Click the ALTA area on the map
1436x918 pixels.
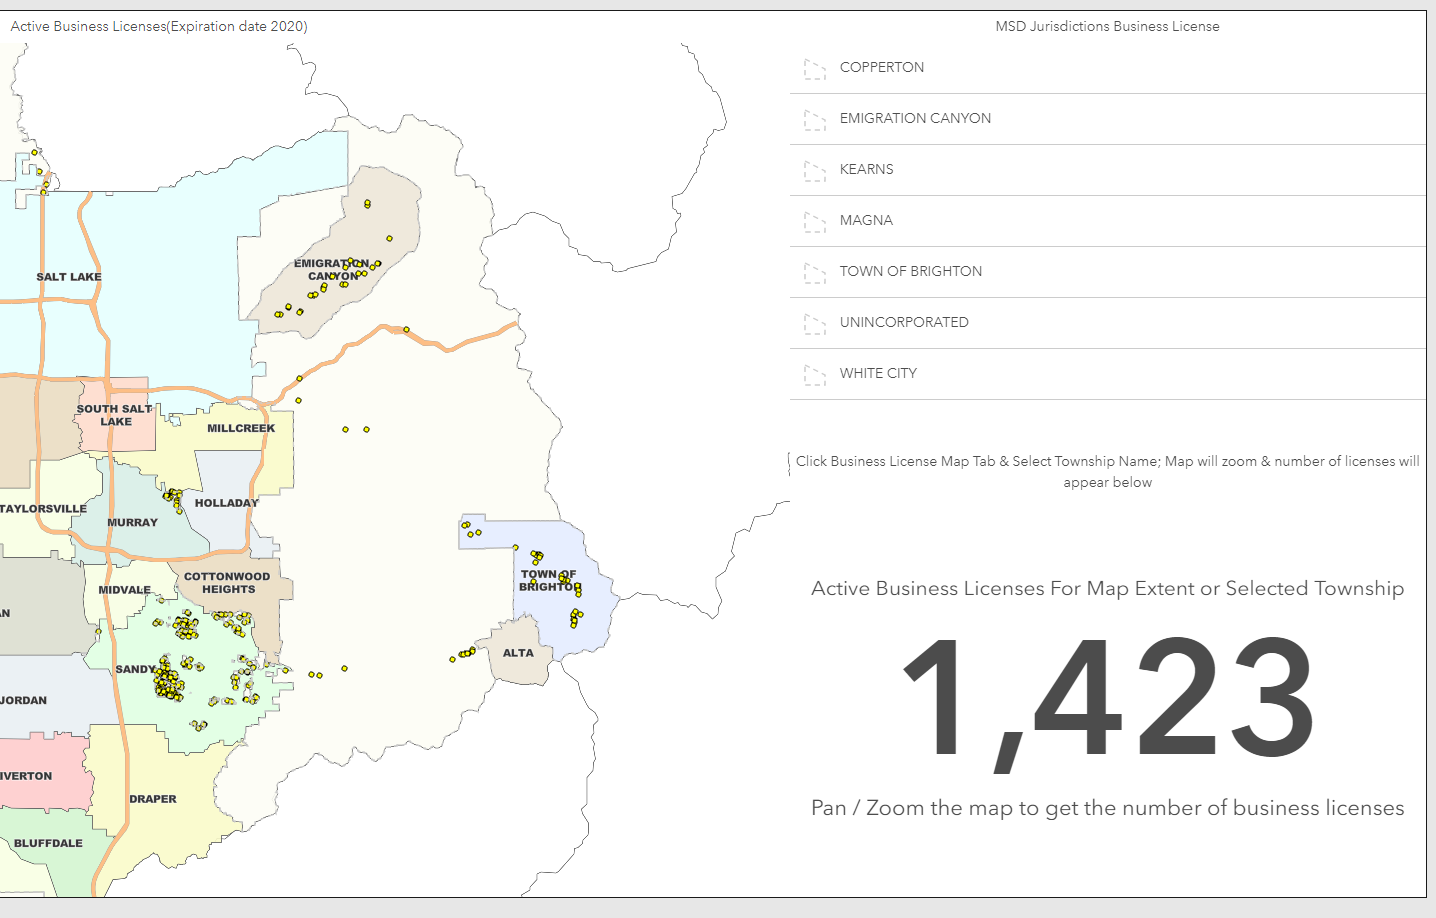pyautogui.click(x=518, y=653)
